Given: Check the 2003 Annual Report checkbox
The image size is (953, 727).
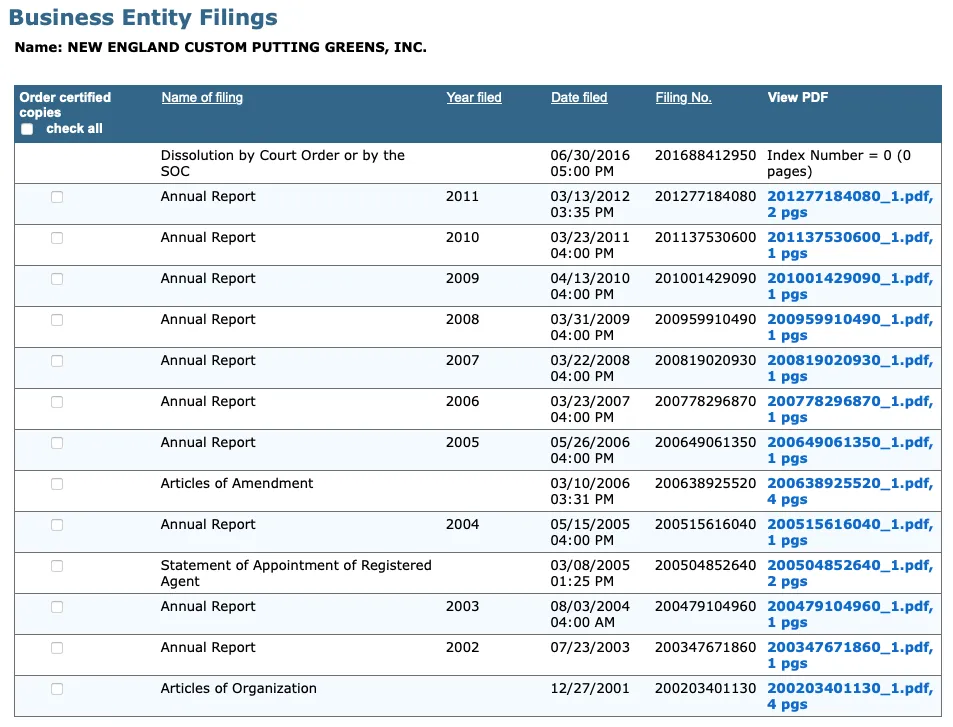Looking at the screenshot, I should [57, 607].
